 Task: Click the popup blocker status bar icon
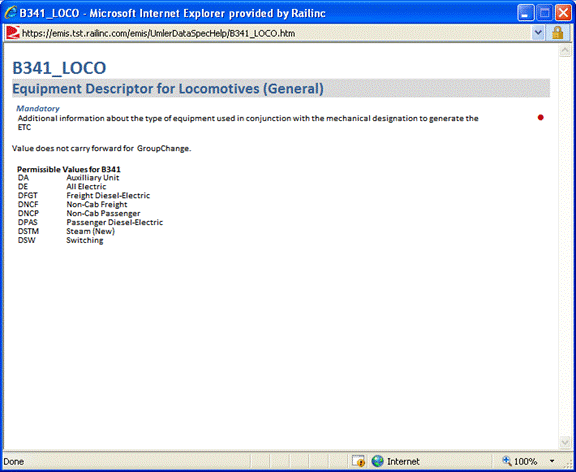(358, 461)
